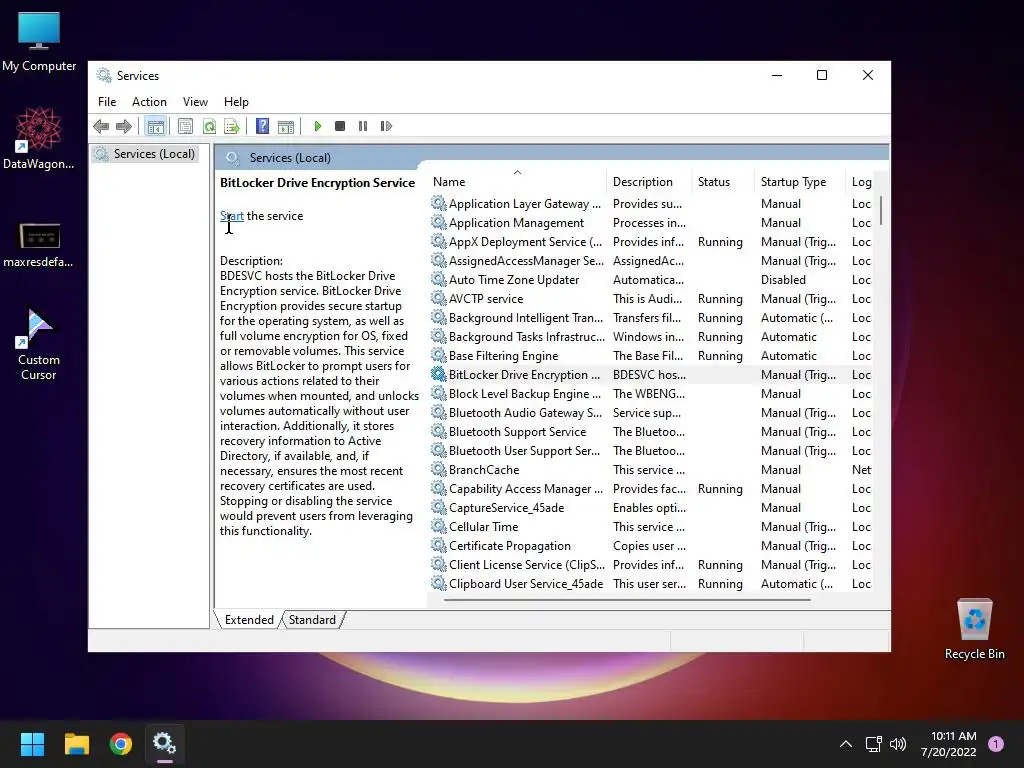1024x768 pixels.
Task: Click the Show/Hide Action Pane icon
Action: click(286, 126)
